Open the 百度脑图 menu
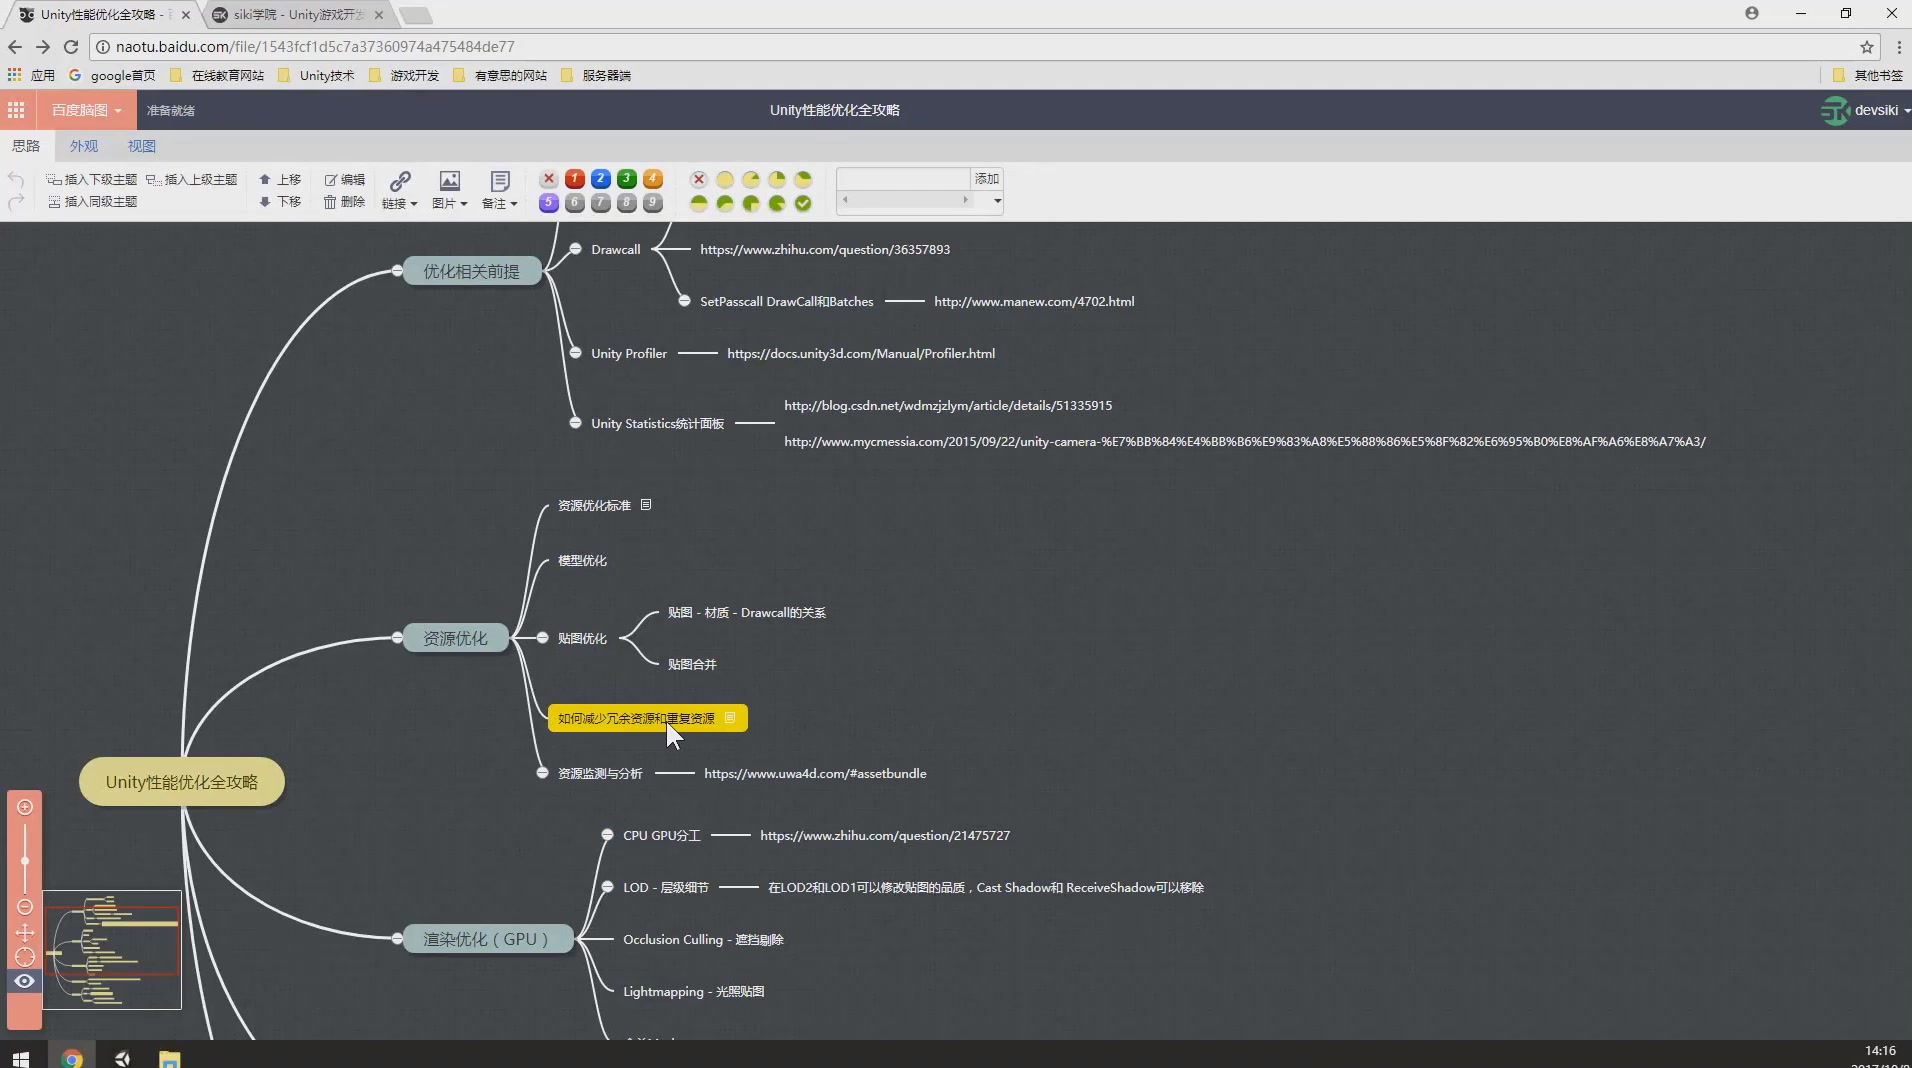The width and height of the screenshot is (1912, 1068). [x=86, y=110]
